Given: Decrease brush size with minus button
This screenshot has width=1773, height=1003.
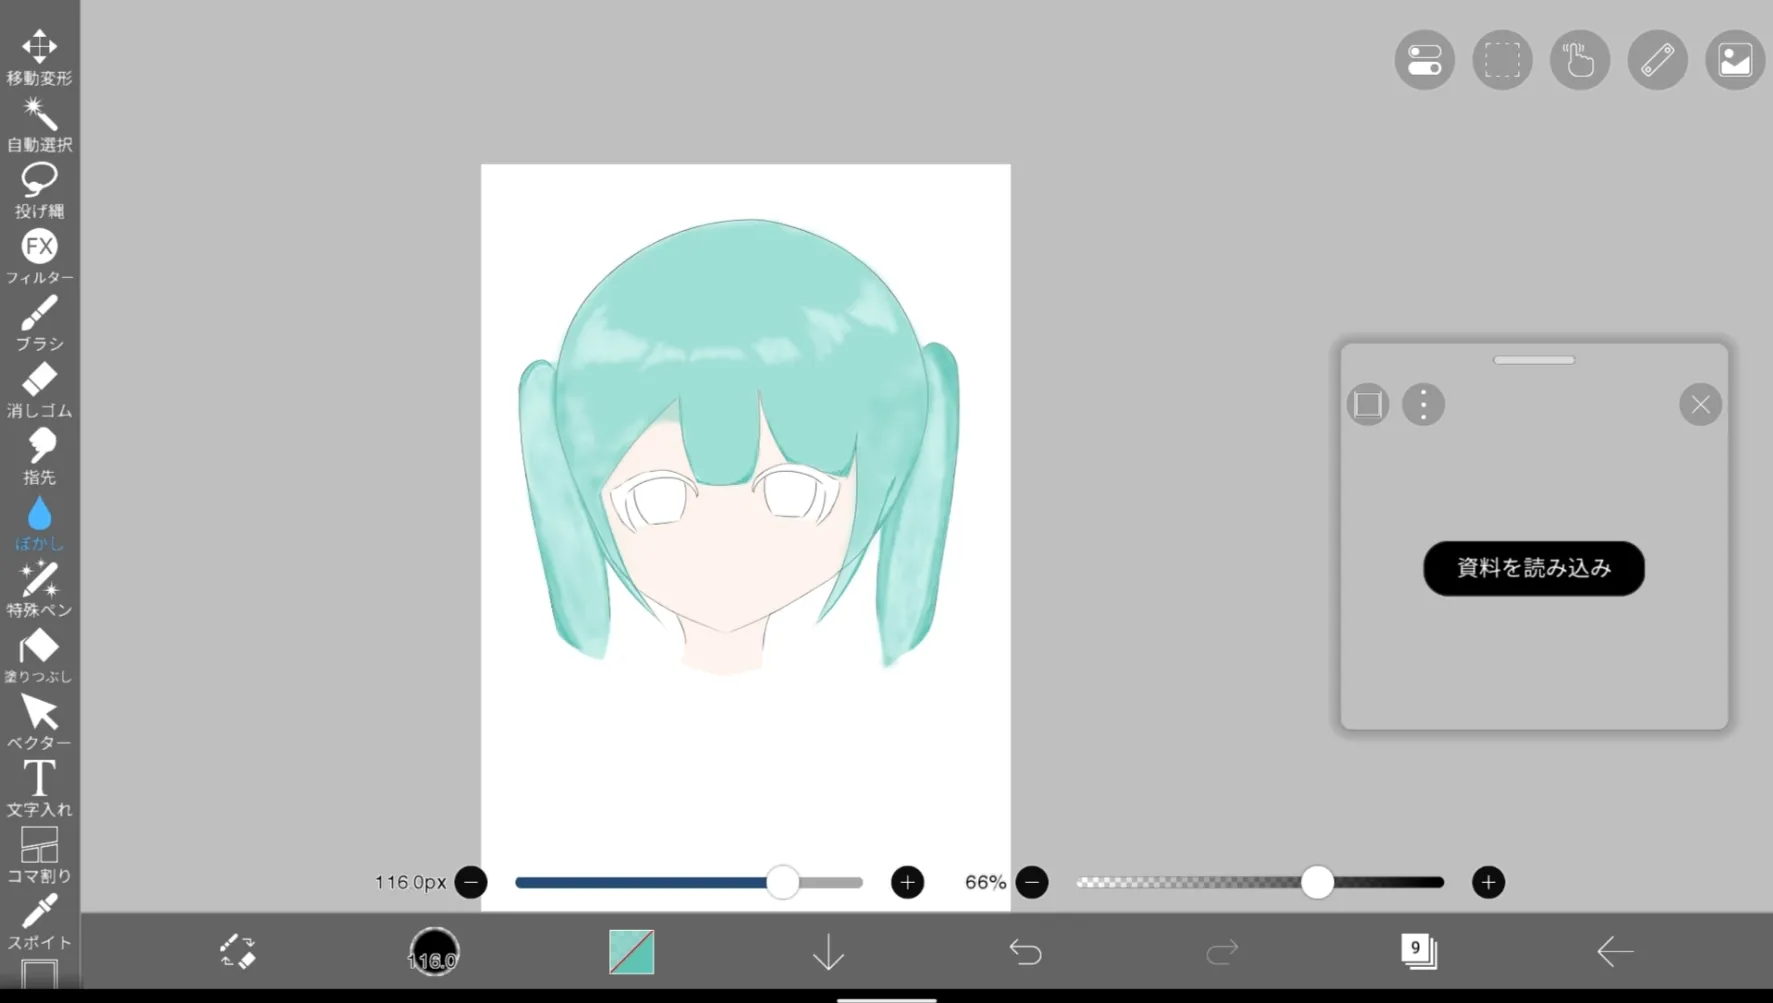Looking at the screenshot, I should [x=471, y=882].
